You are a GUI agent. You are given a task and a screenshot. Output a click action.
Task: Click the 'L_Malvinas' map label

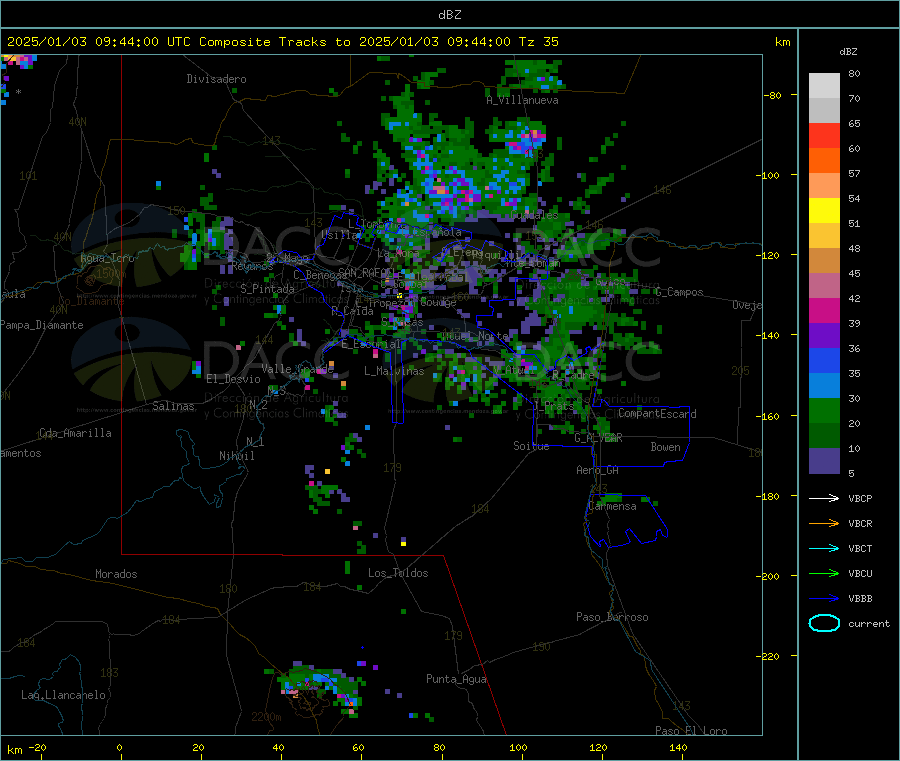coord(394,371)
